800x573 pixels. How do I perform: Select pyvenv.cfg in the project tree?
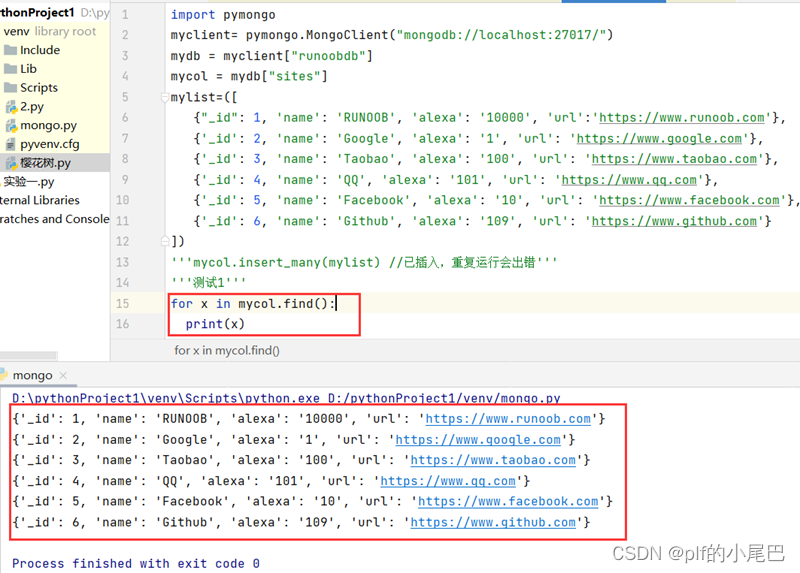tap(49, 144)
